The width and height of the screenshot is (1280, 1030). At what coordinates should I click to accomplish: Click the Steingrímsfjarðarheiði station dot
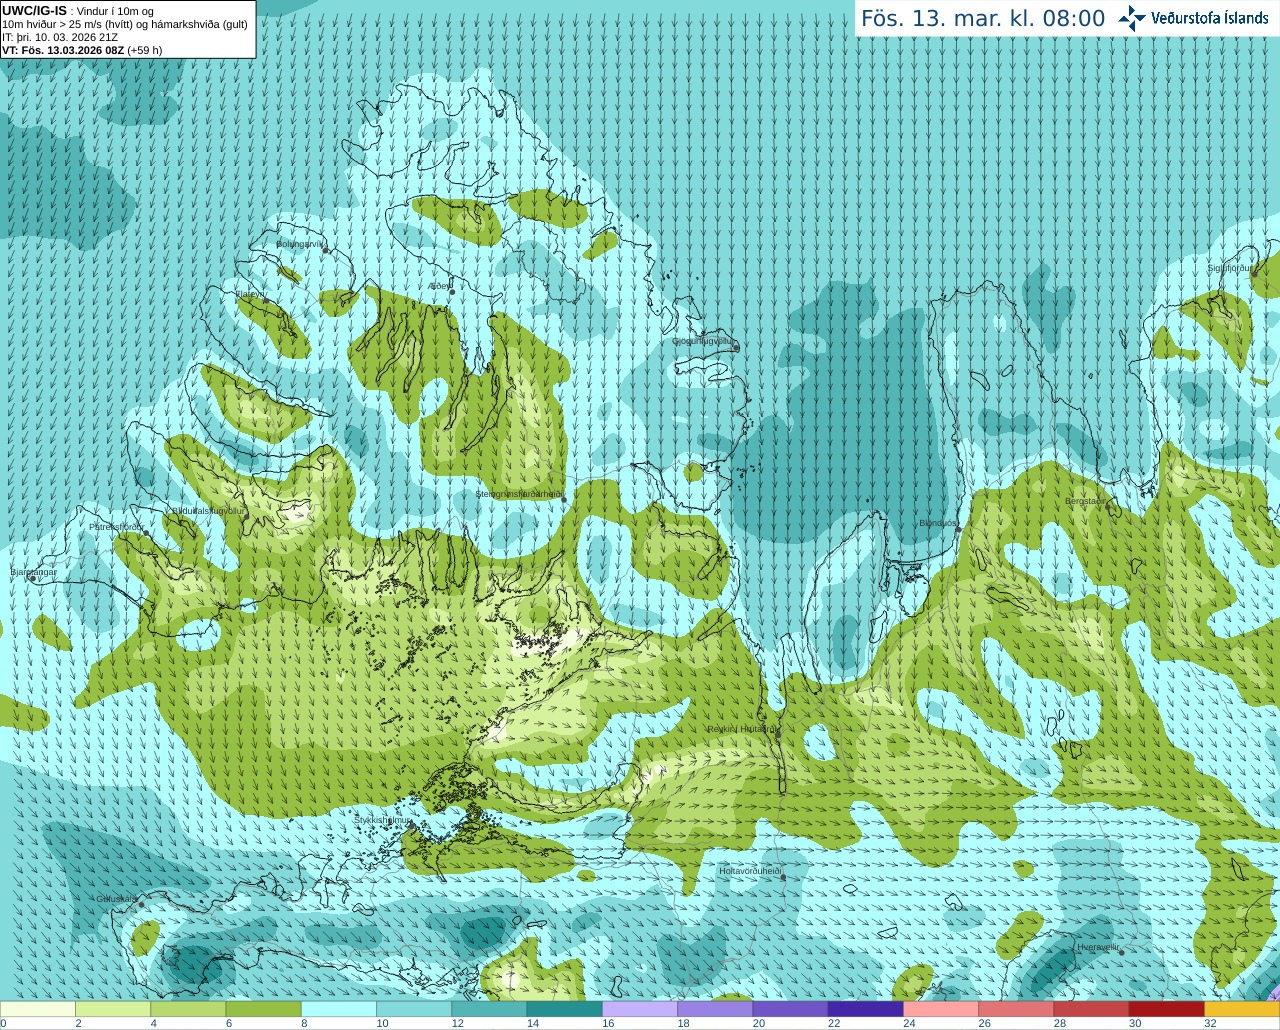coord(564,499)
